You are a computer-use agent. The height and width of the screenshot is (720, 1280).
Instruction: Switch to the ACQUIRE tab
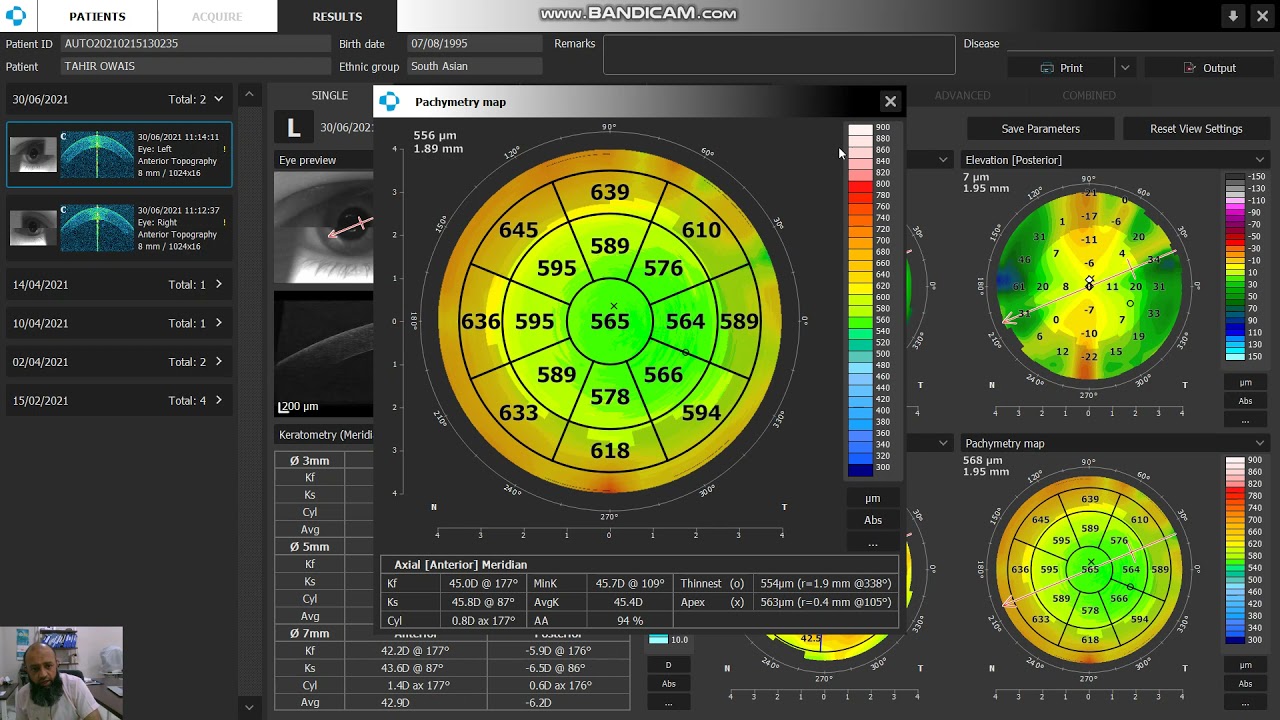click(x=217, y=16)
